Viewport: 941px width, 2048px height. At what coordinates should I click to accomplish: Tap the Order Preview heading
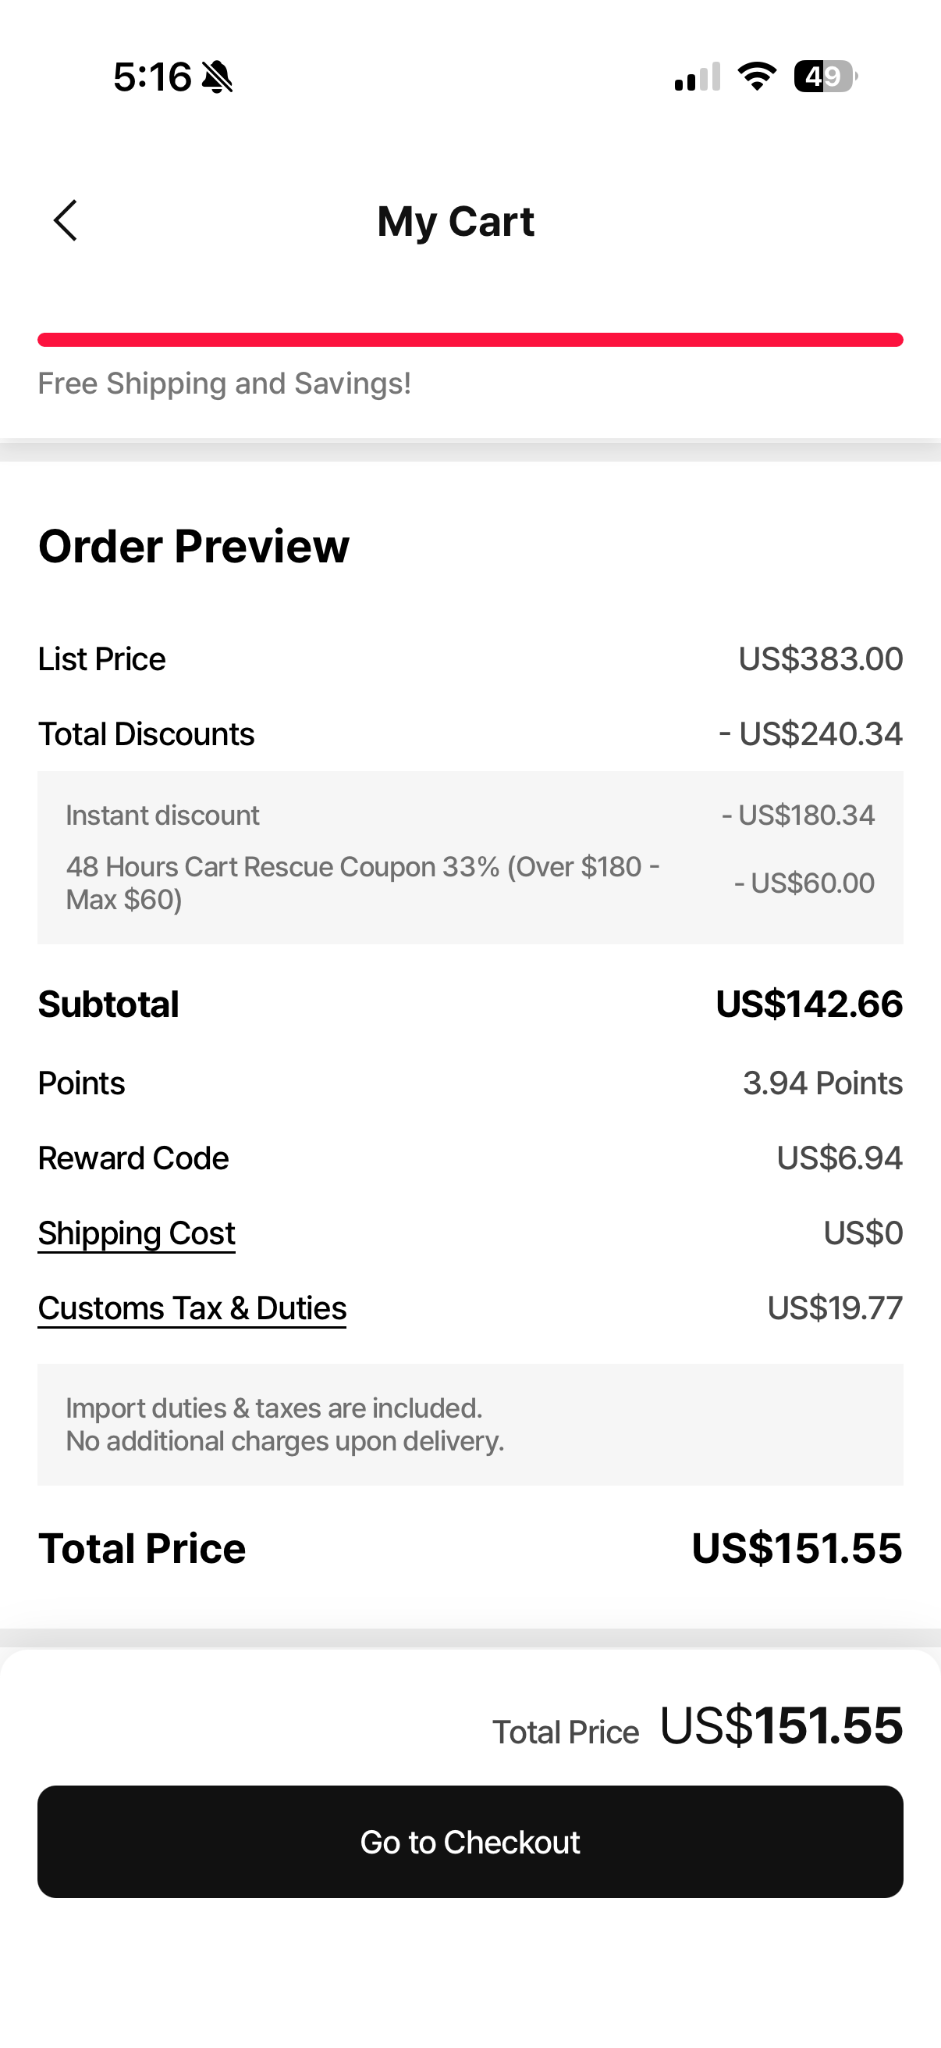(x=194, y=546)
